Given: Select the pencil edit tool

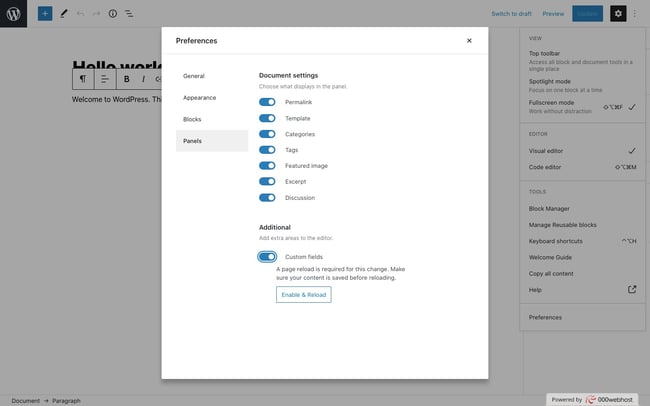Looking at the screenshot, I should (63, 14).
